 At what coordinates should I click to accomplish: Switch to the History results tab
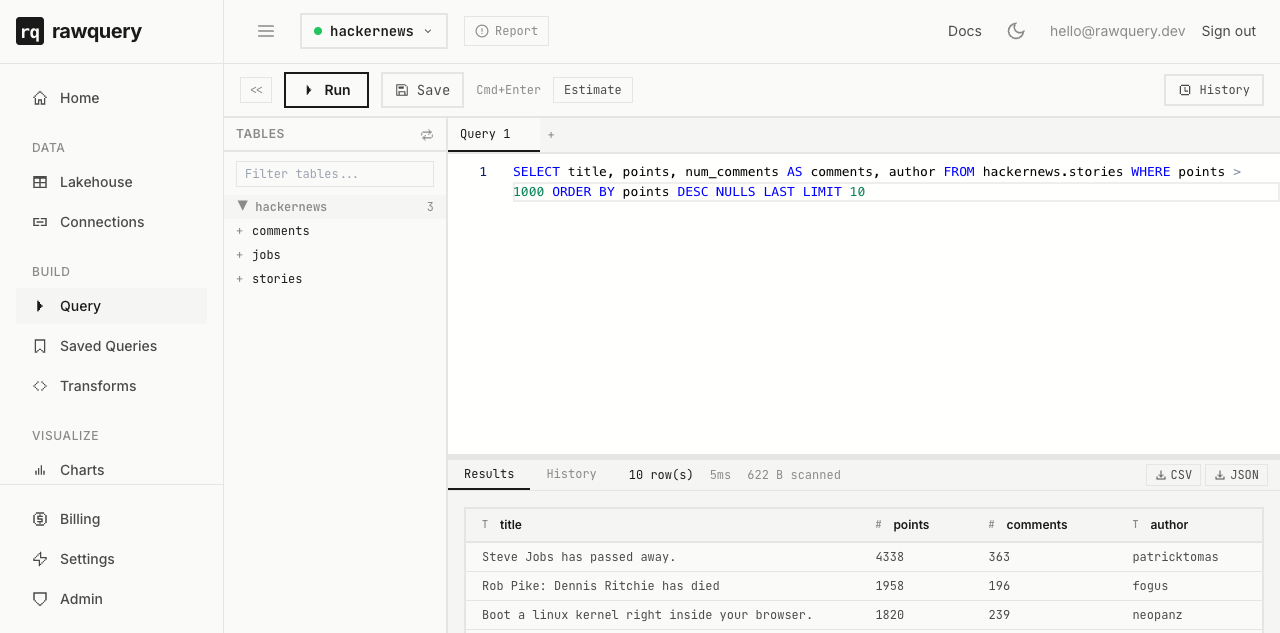tap(571, 474)
